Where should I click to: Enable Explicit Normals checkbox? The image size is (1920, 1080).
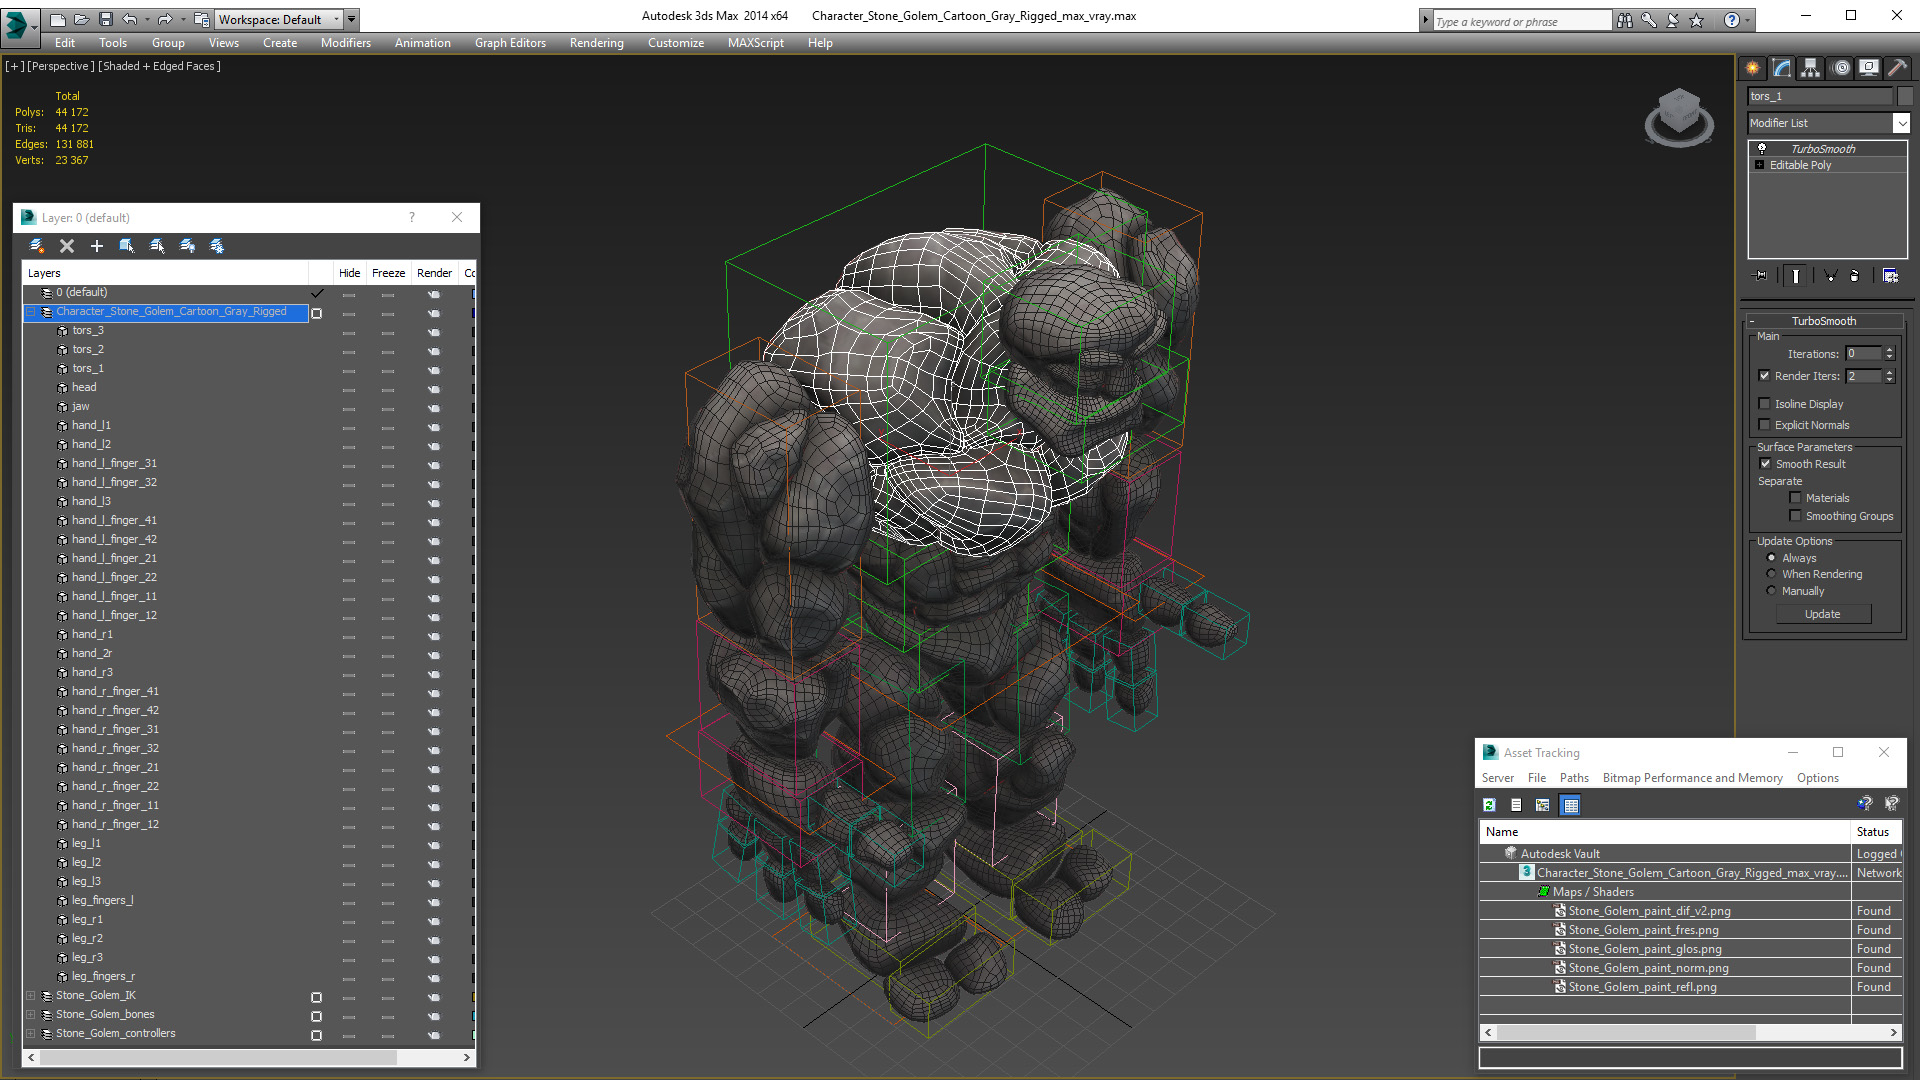pyautogui.click(x=1765, y=425)
